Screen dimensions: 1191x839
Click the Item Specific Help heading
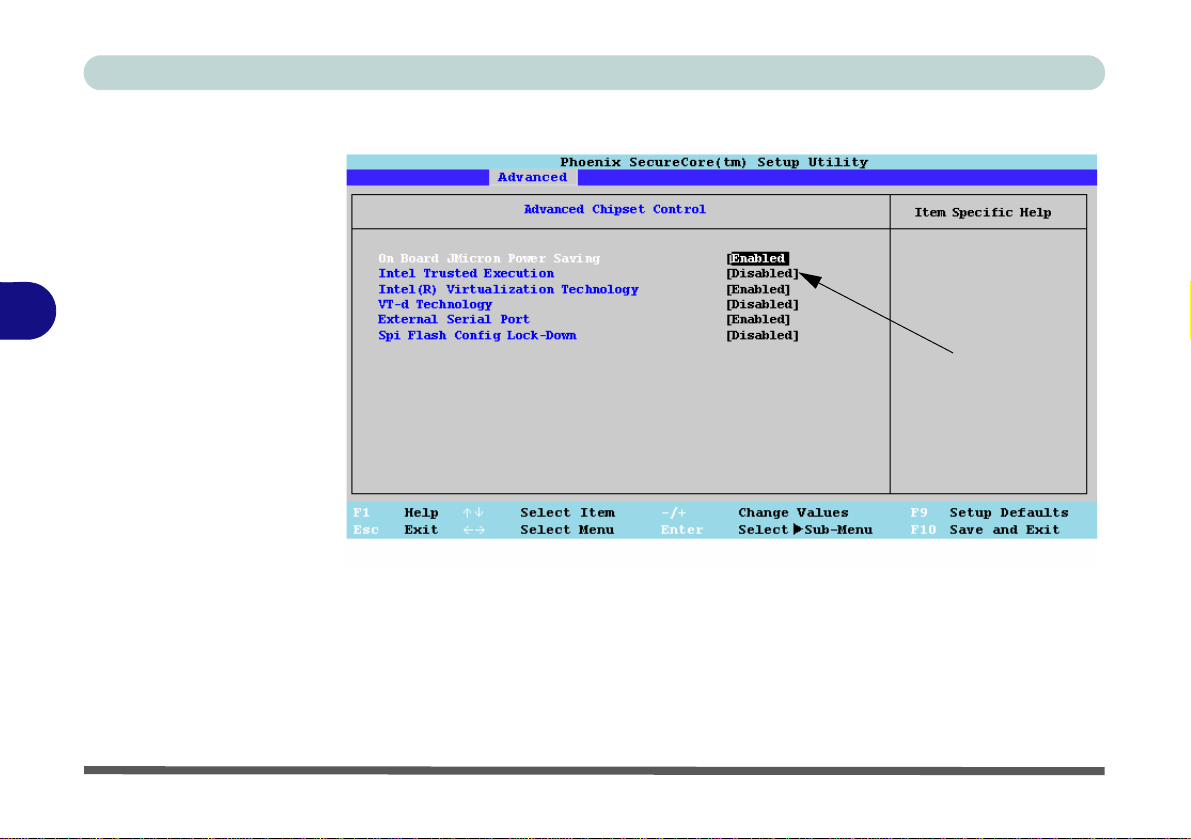[983, 213]
